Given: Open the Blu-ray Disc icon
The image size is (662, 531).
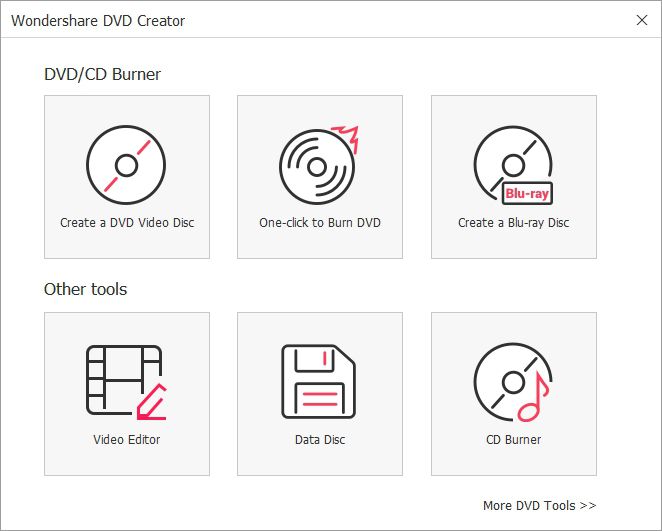Looking at the screenshot, I should click(x=512, y=165).
